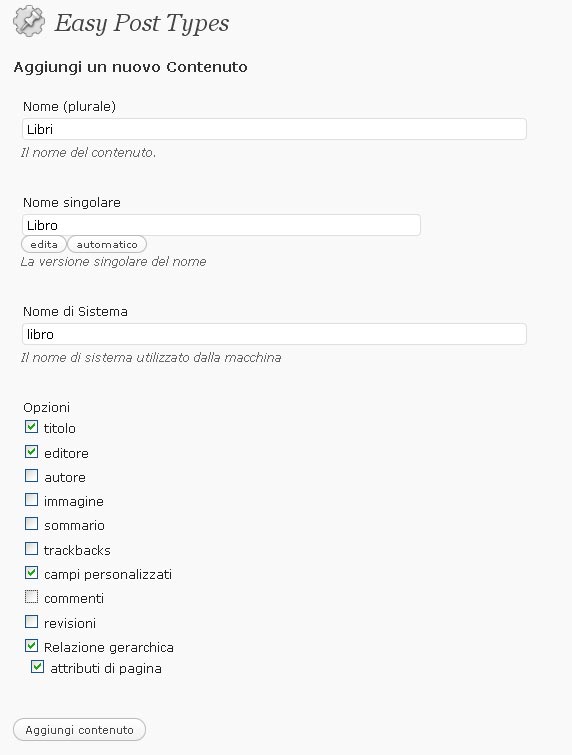The width and height of the screenshot is (572, 755).
Task: Uncheck Relazione gerarchica checkbox
Action: [x=31, y=646]
